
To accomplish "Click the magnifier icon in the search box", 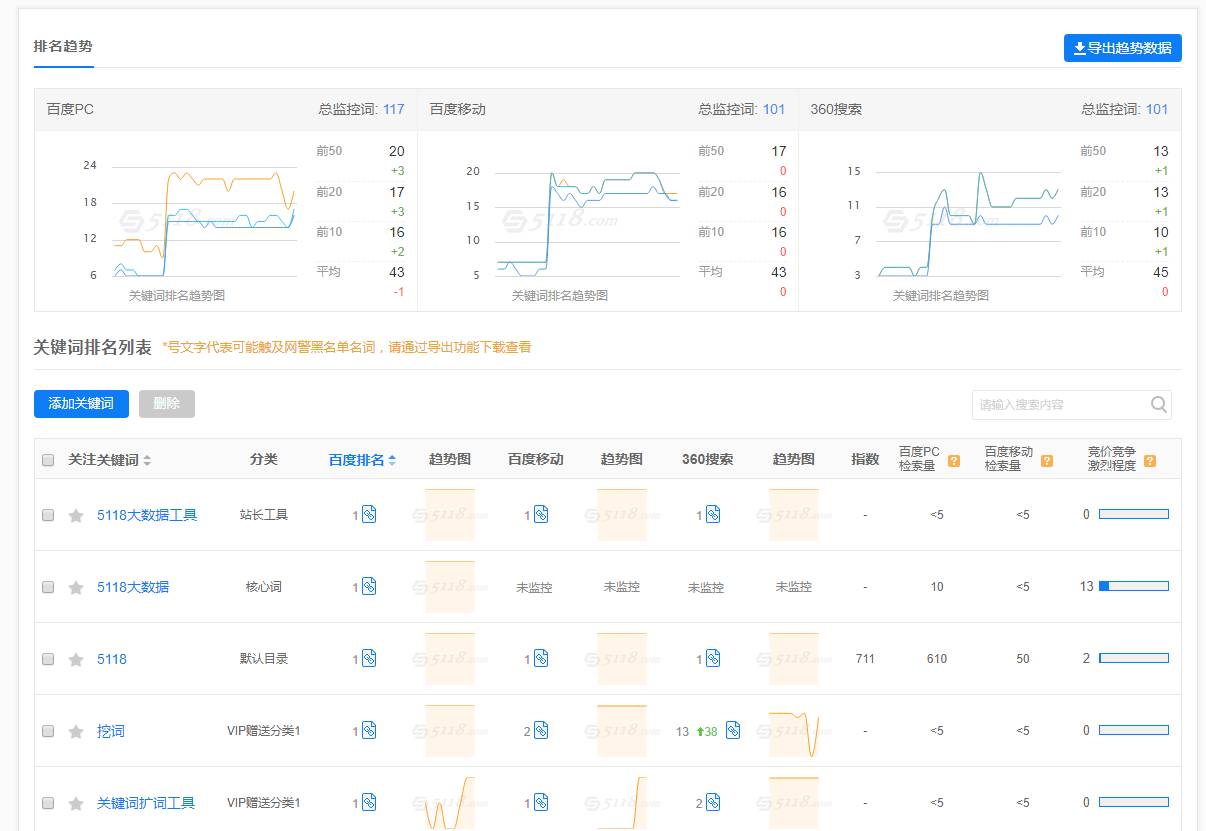I will pos(1159,405).
